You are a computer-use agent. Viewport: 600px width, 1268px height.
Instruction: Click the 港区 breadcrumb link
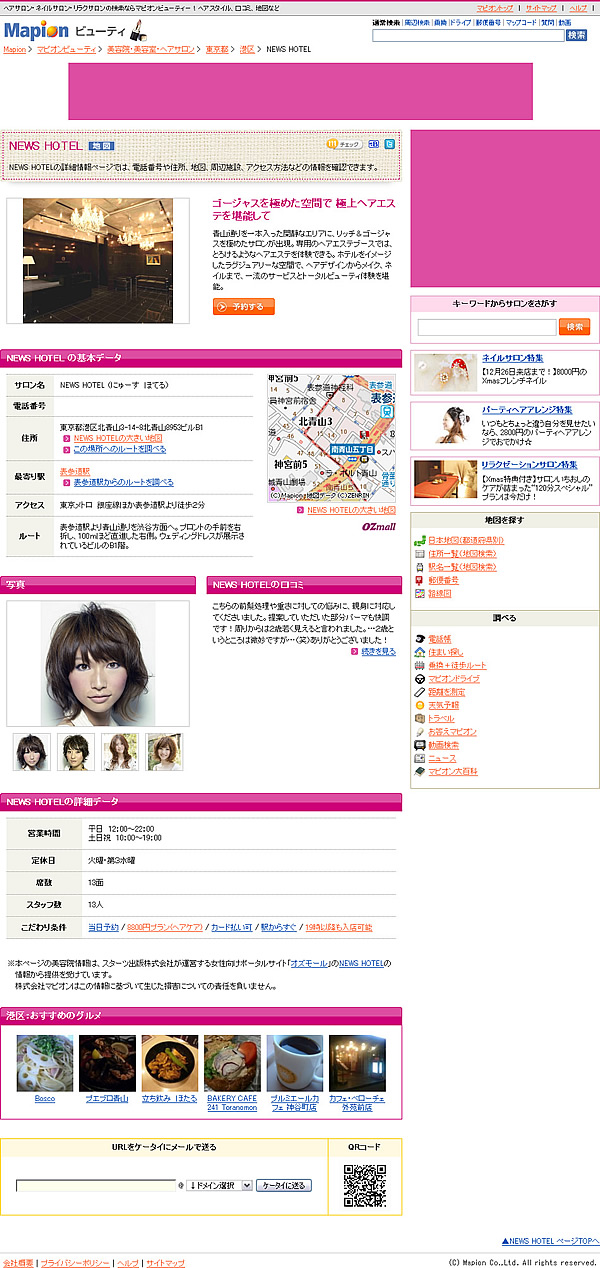[x=247, y=49]
